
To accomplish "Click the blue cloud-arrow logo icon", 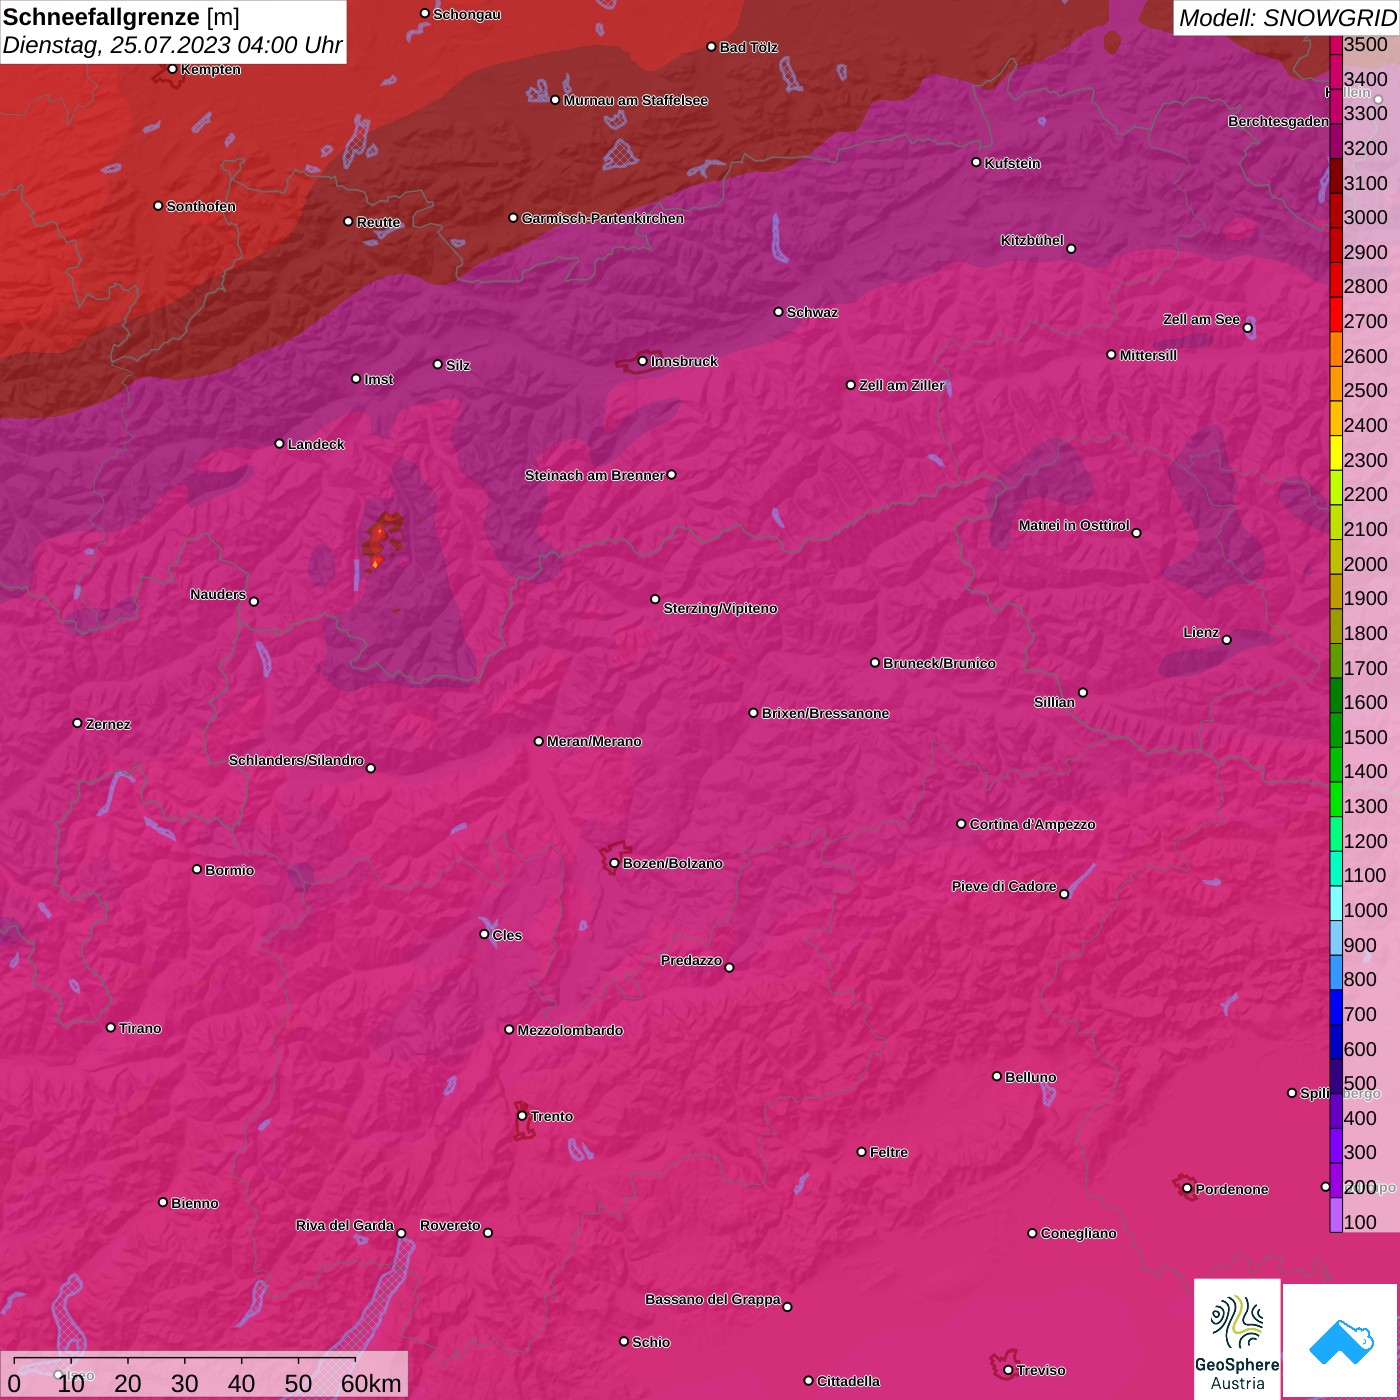I will (x=1341, y=1341).
